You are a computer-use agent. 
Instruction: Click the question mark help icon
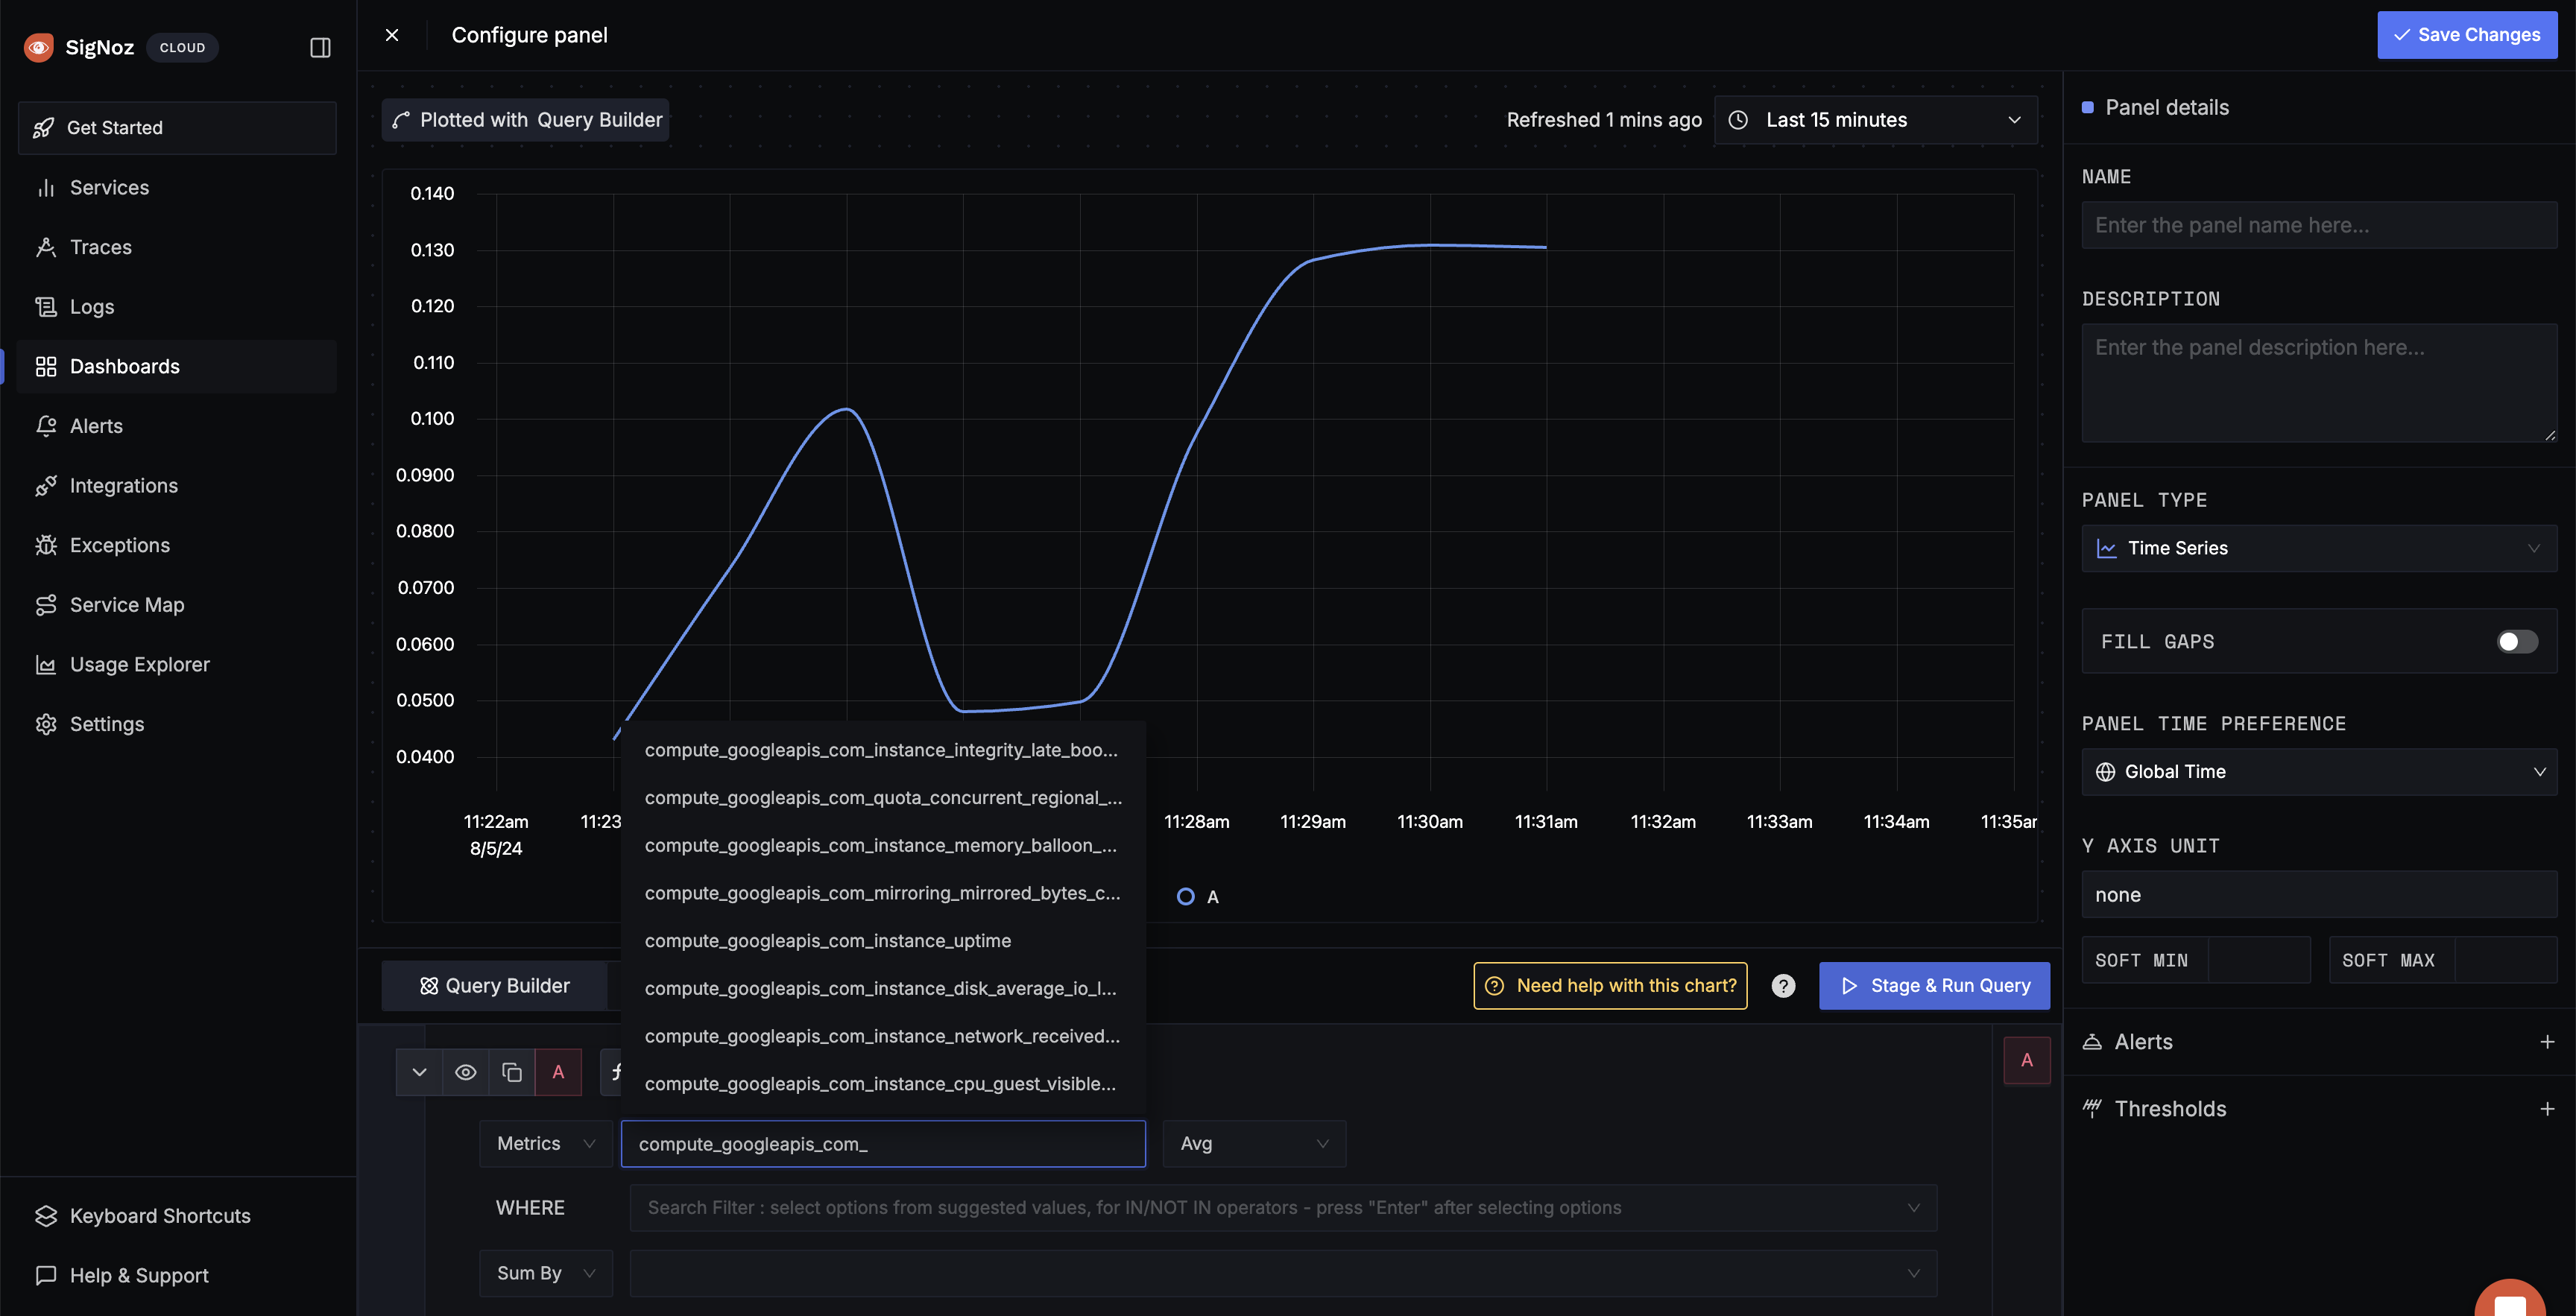pyautogui.click(x=1783, y=986)
